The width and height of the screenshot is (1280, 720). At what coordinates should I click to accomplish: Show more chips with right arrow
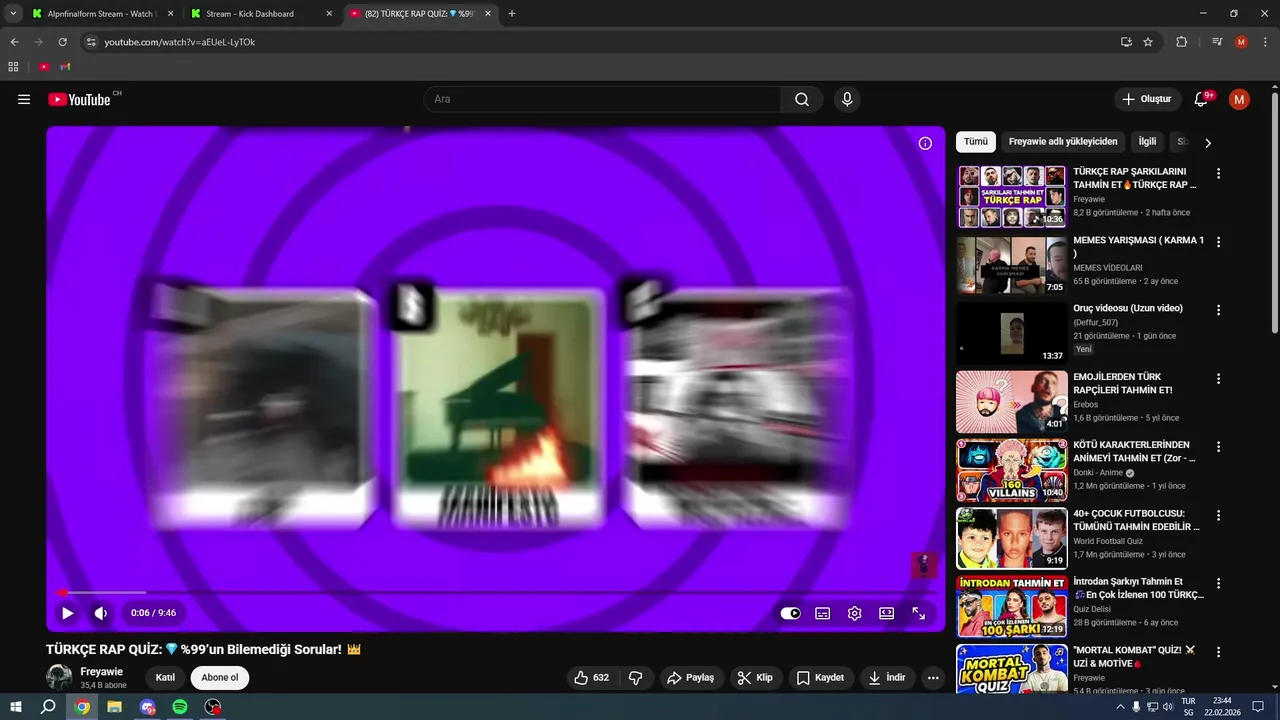[x=1208, y=143]
